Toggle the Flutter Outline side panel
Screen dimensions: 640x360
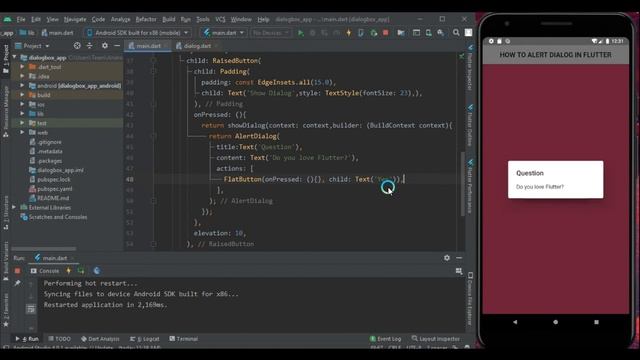[470, 125]
